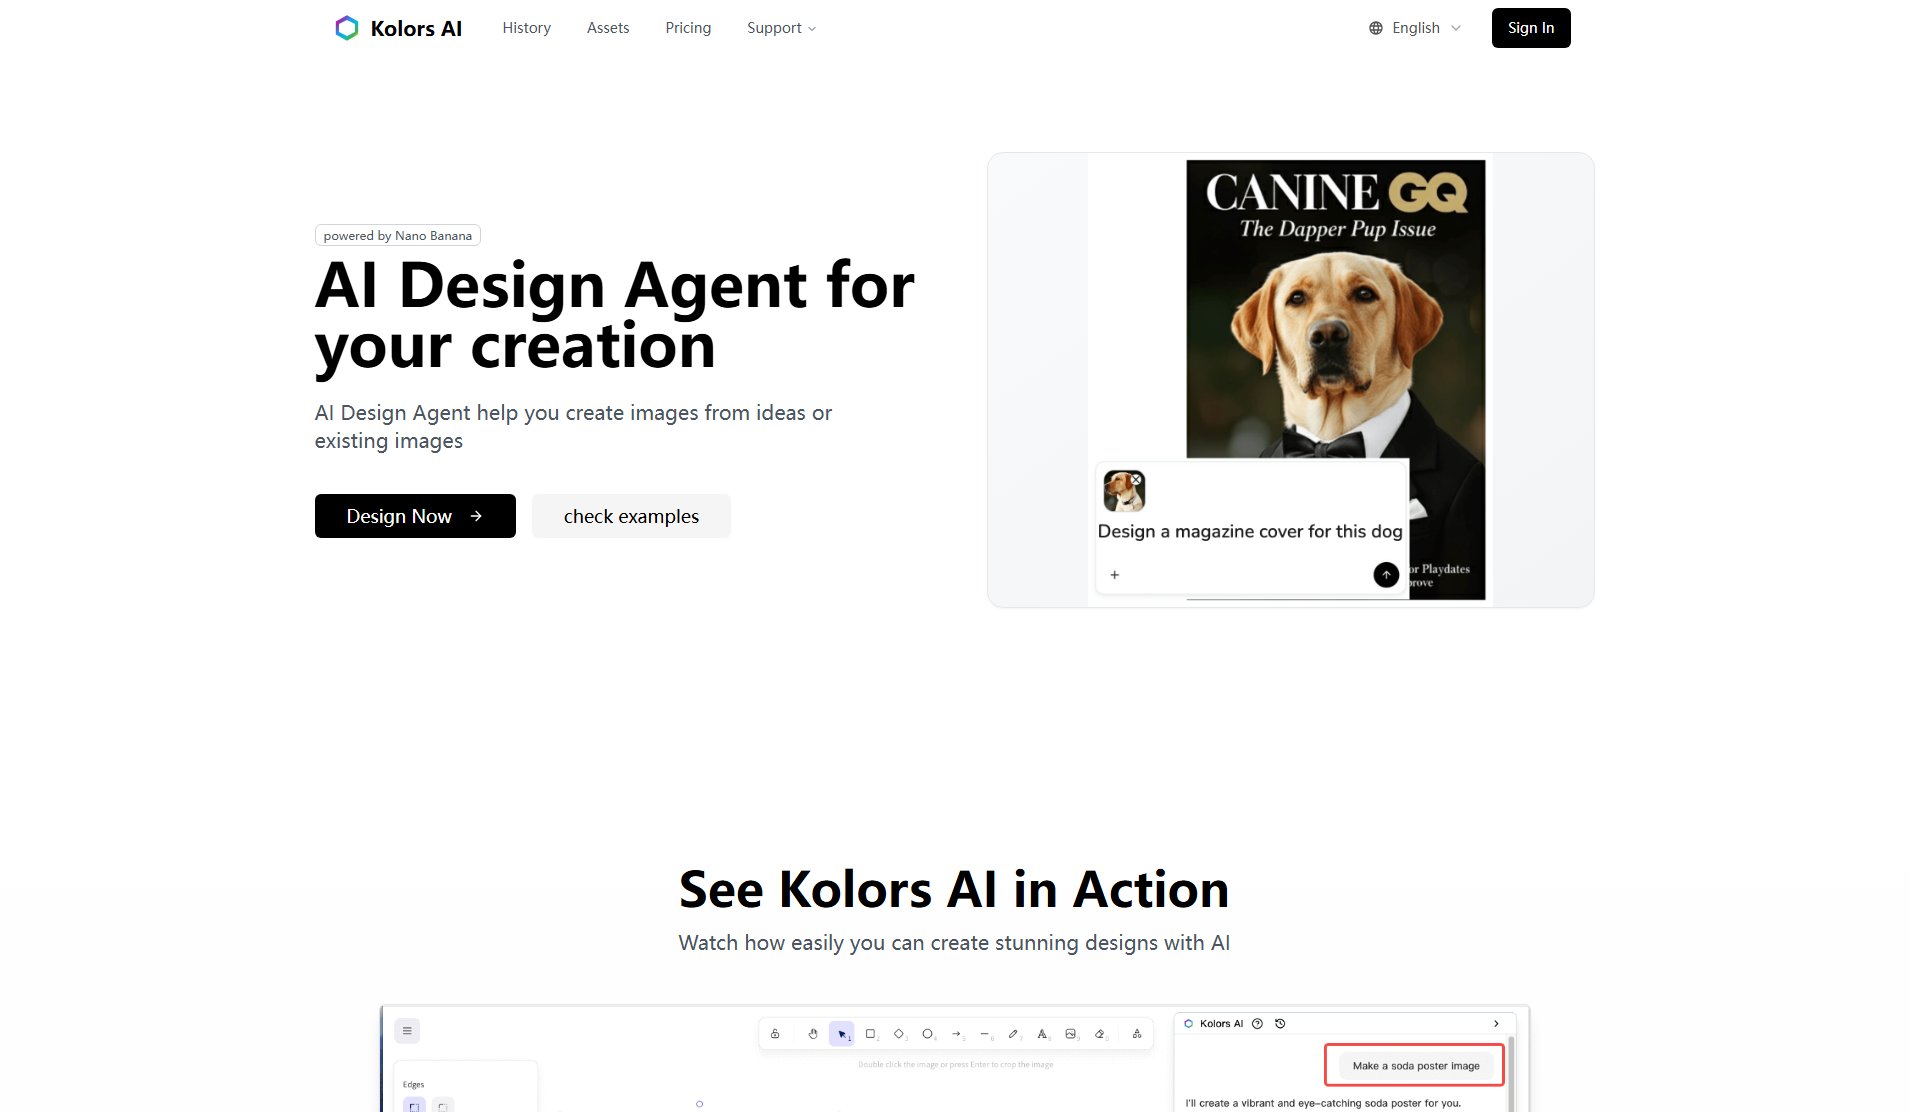
Task: Select the Eraser tool
Action: pyautogui.click(x=1100, y=1035)
